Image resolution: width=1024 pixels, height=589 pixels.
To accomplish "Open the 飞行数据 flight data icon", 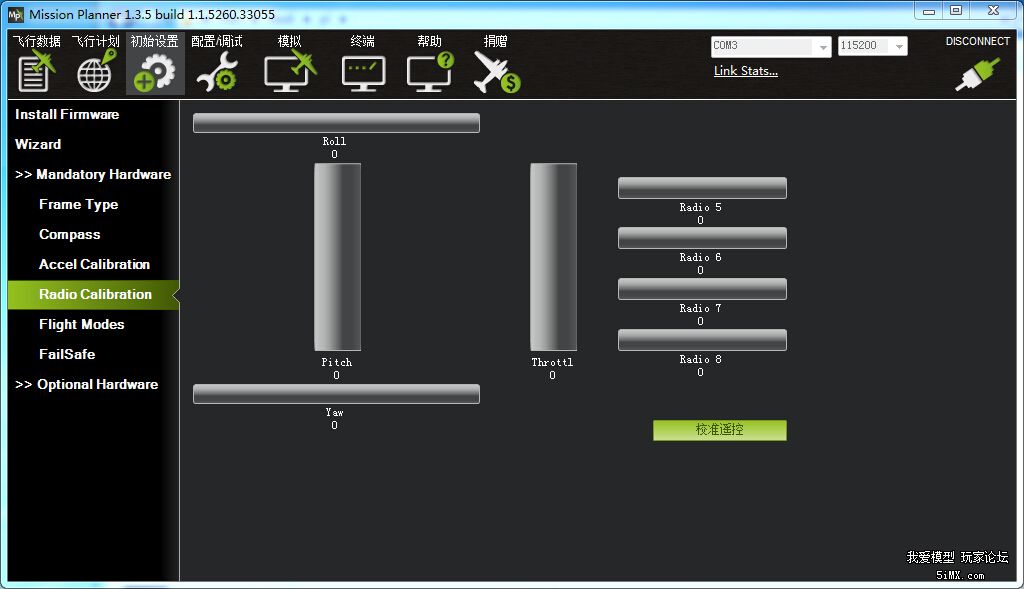I will (x=36, y=72).
